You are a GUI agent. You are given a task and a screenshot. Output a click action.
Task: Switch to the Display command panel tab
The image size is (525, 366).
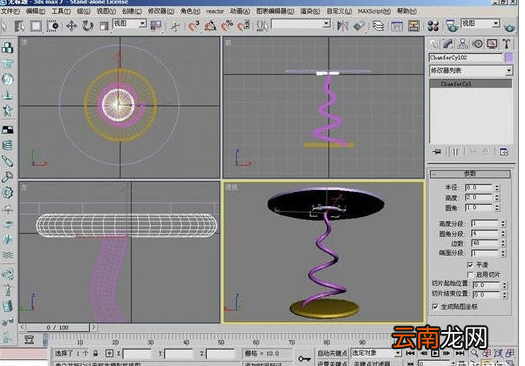point(492,44)
